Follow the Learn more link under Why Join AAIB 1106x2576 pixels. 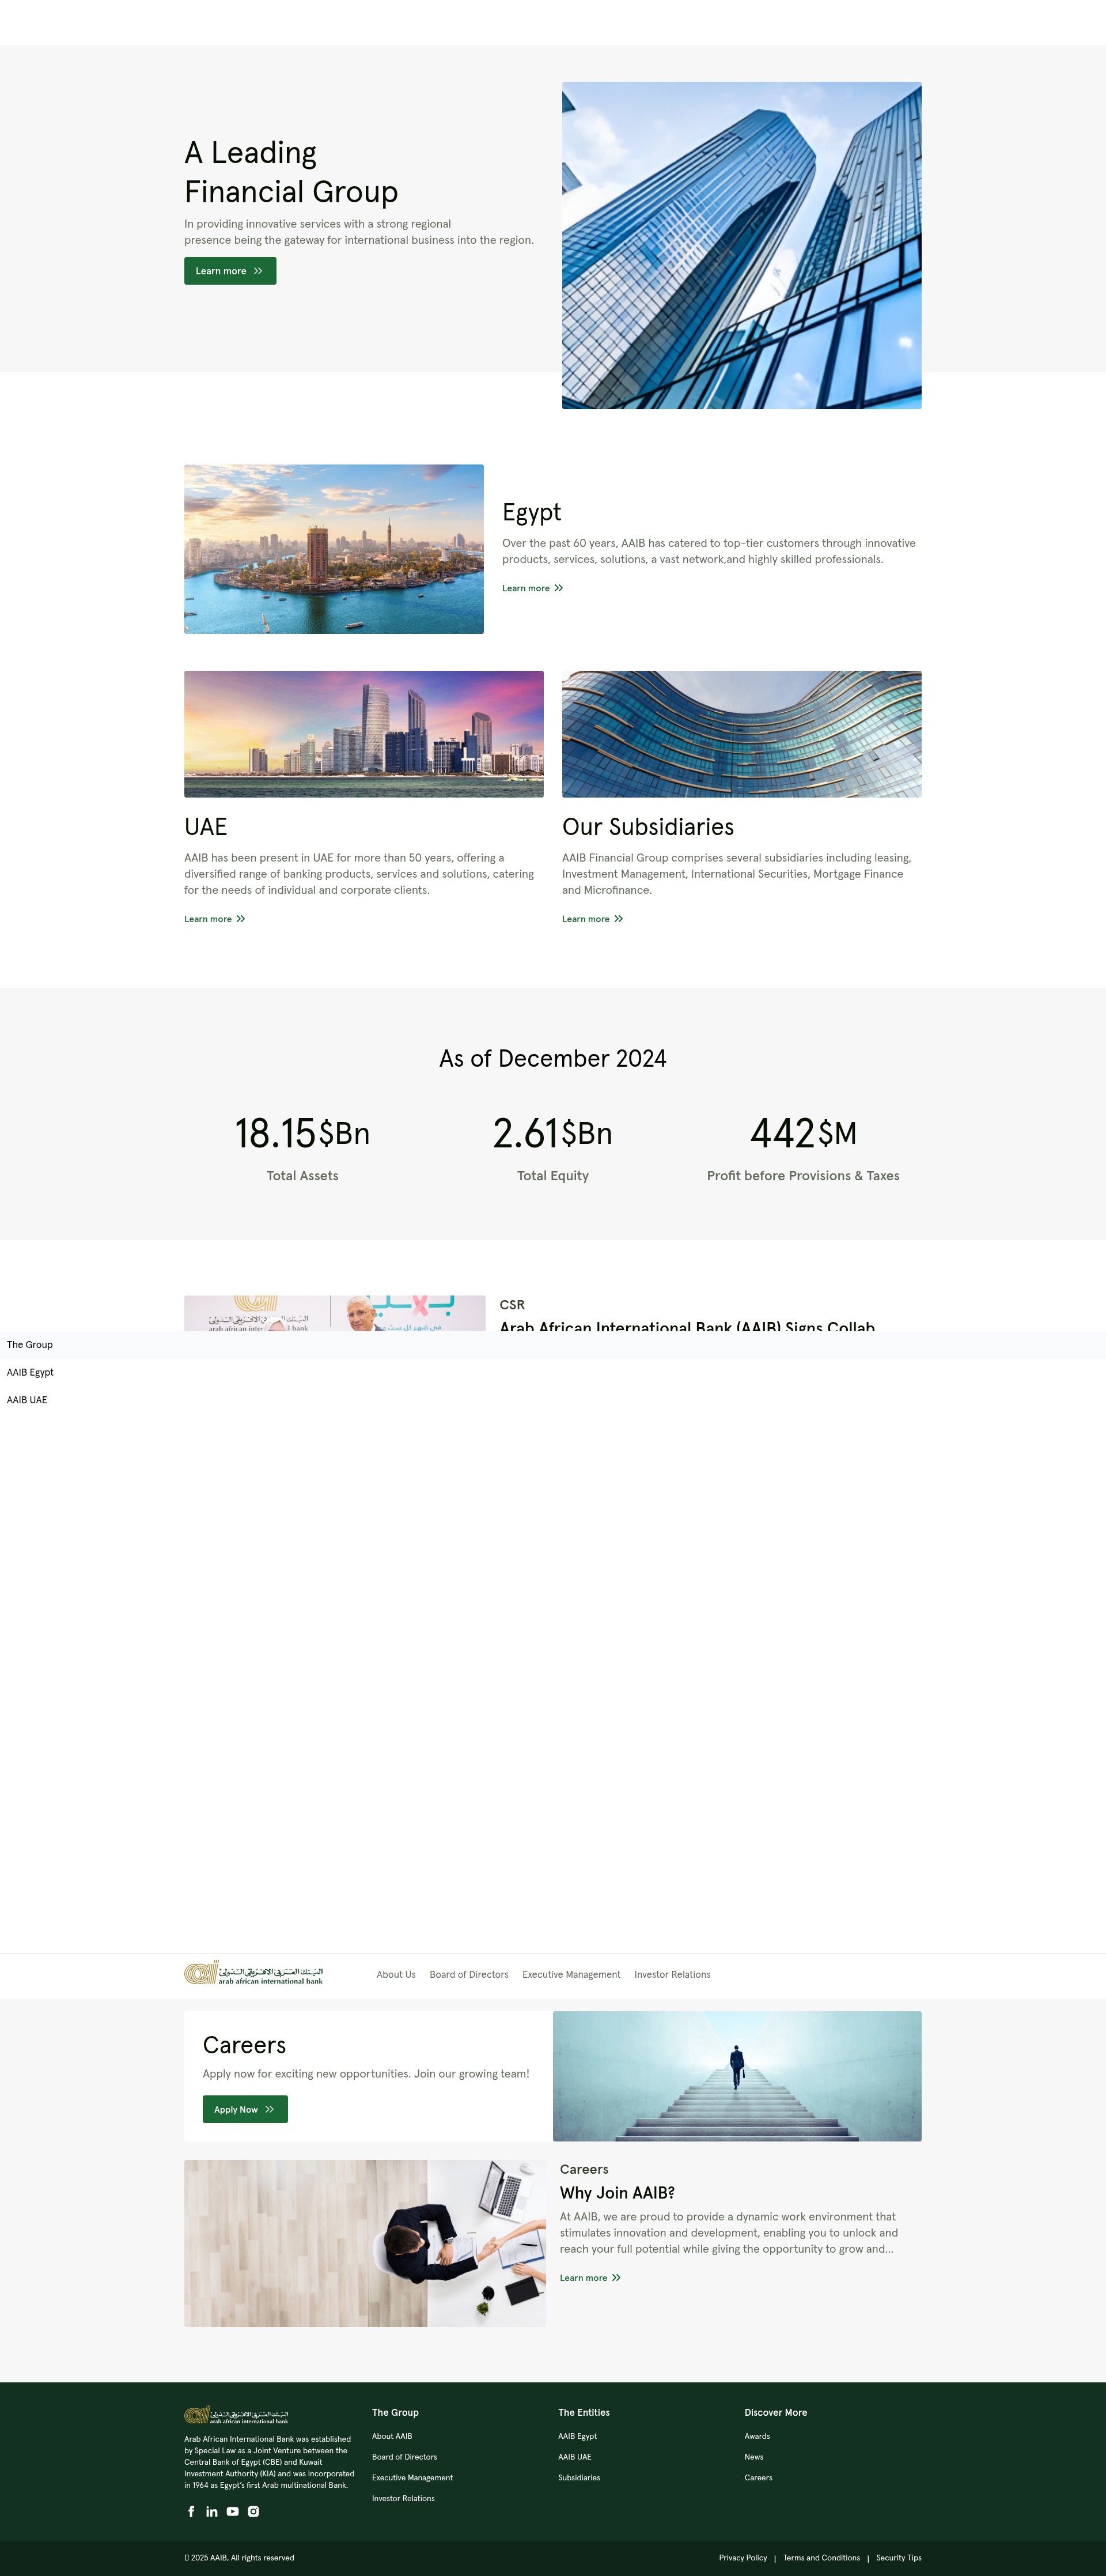coord(590,2278)
